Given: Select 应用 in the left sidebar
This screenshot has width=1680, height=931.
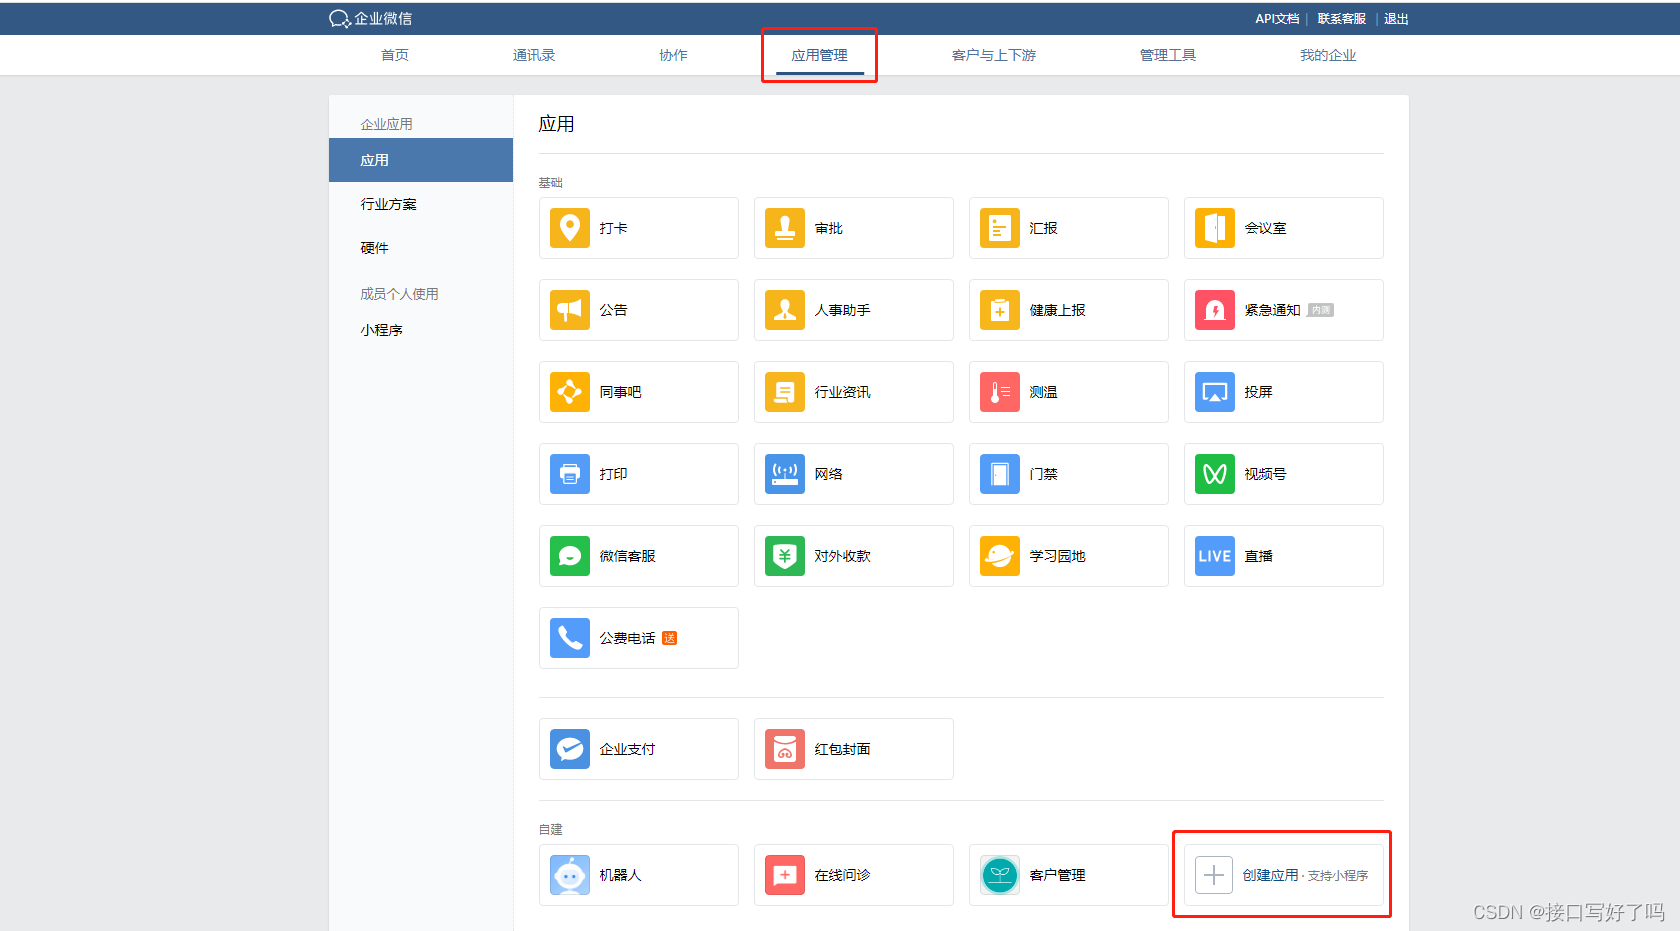Looking at the screenshot, I should pyautogui.click(x=421, y=160).
